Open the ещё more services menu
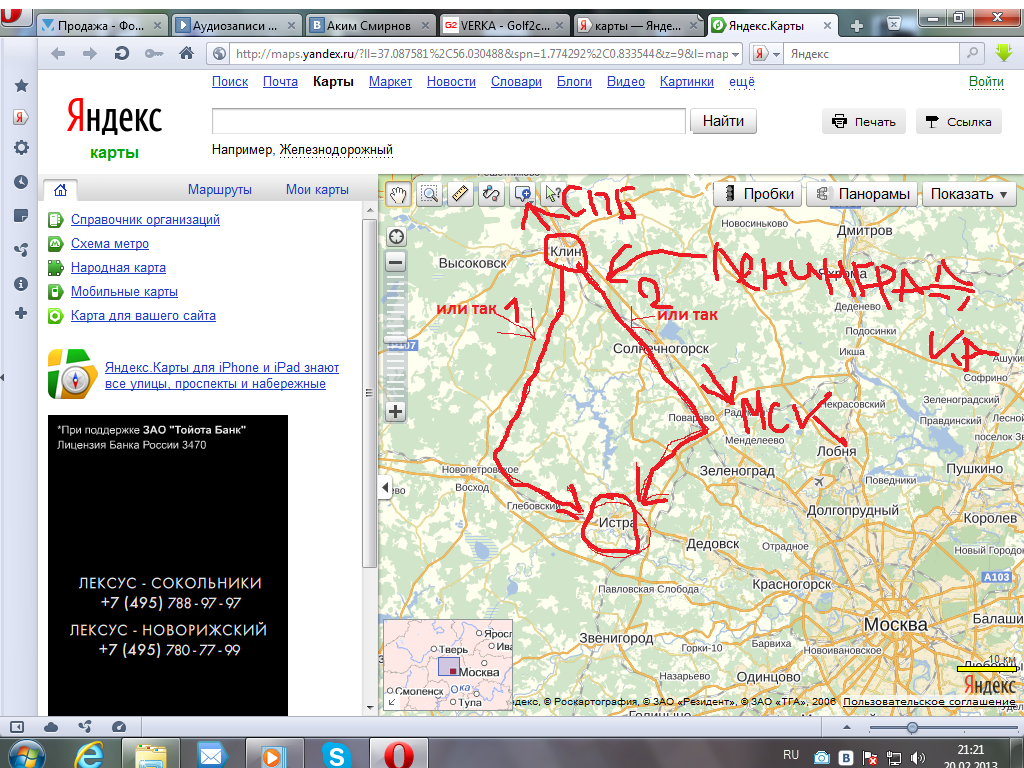This screenshot has width=1024, height=768. tap(741, 82)
